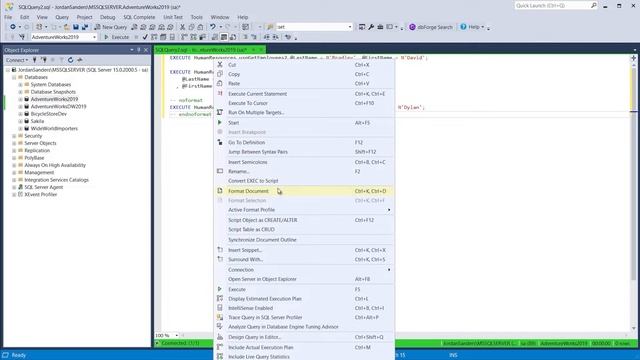This screenshot has height=360, width=640.
Task: Click the wrench Properties icon in toolbar
Action: [371, 27]
